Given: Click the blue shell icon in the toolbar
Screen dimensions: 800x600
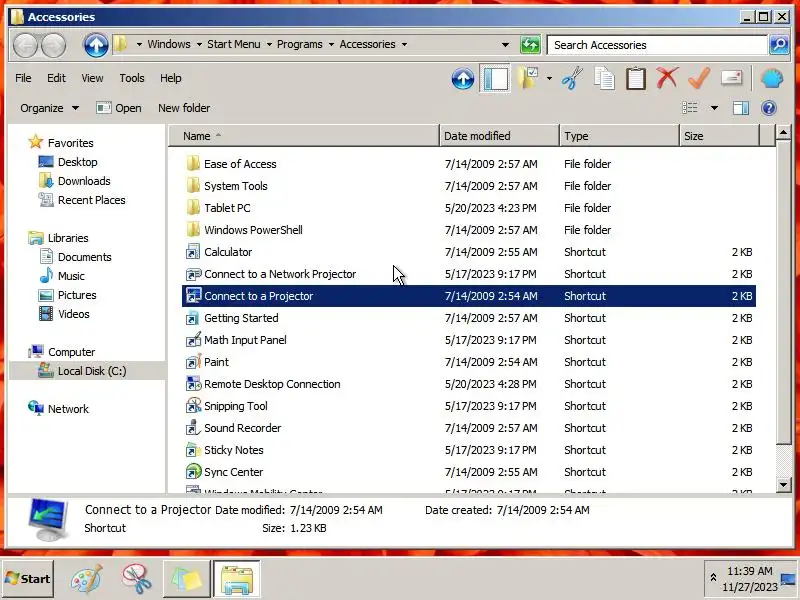Looking at the screenshot, I should tap(771, 79).
